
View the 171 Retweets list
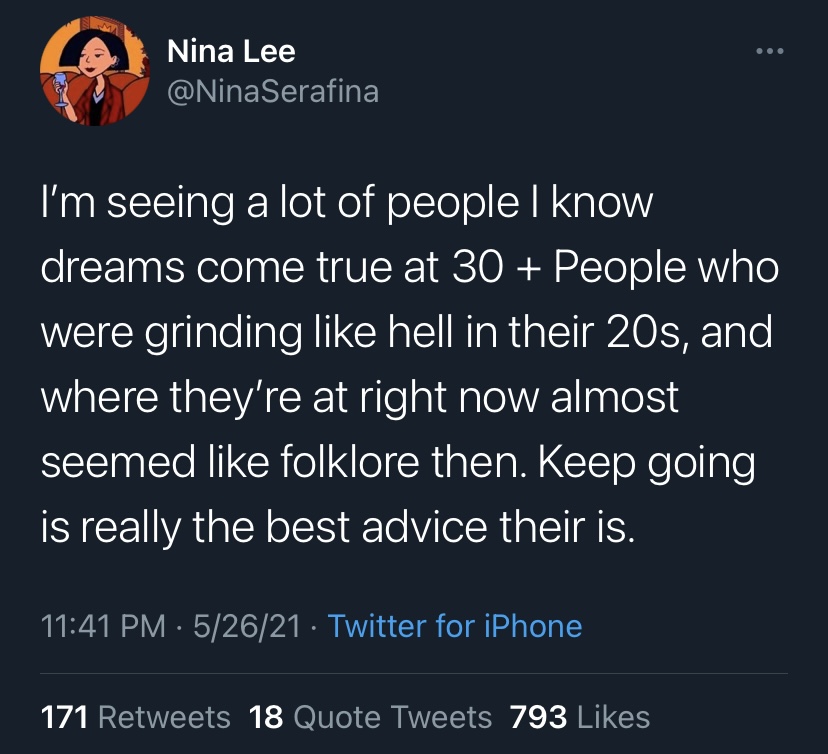[135, 717]
